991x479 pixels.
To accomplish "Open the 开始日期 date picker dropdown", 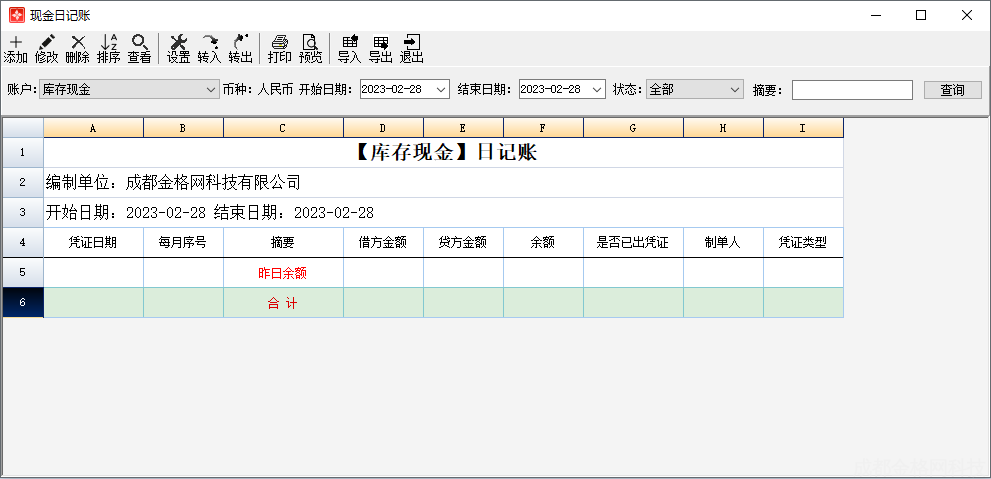I will tap(442, 90).
